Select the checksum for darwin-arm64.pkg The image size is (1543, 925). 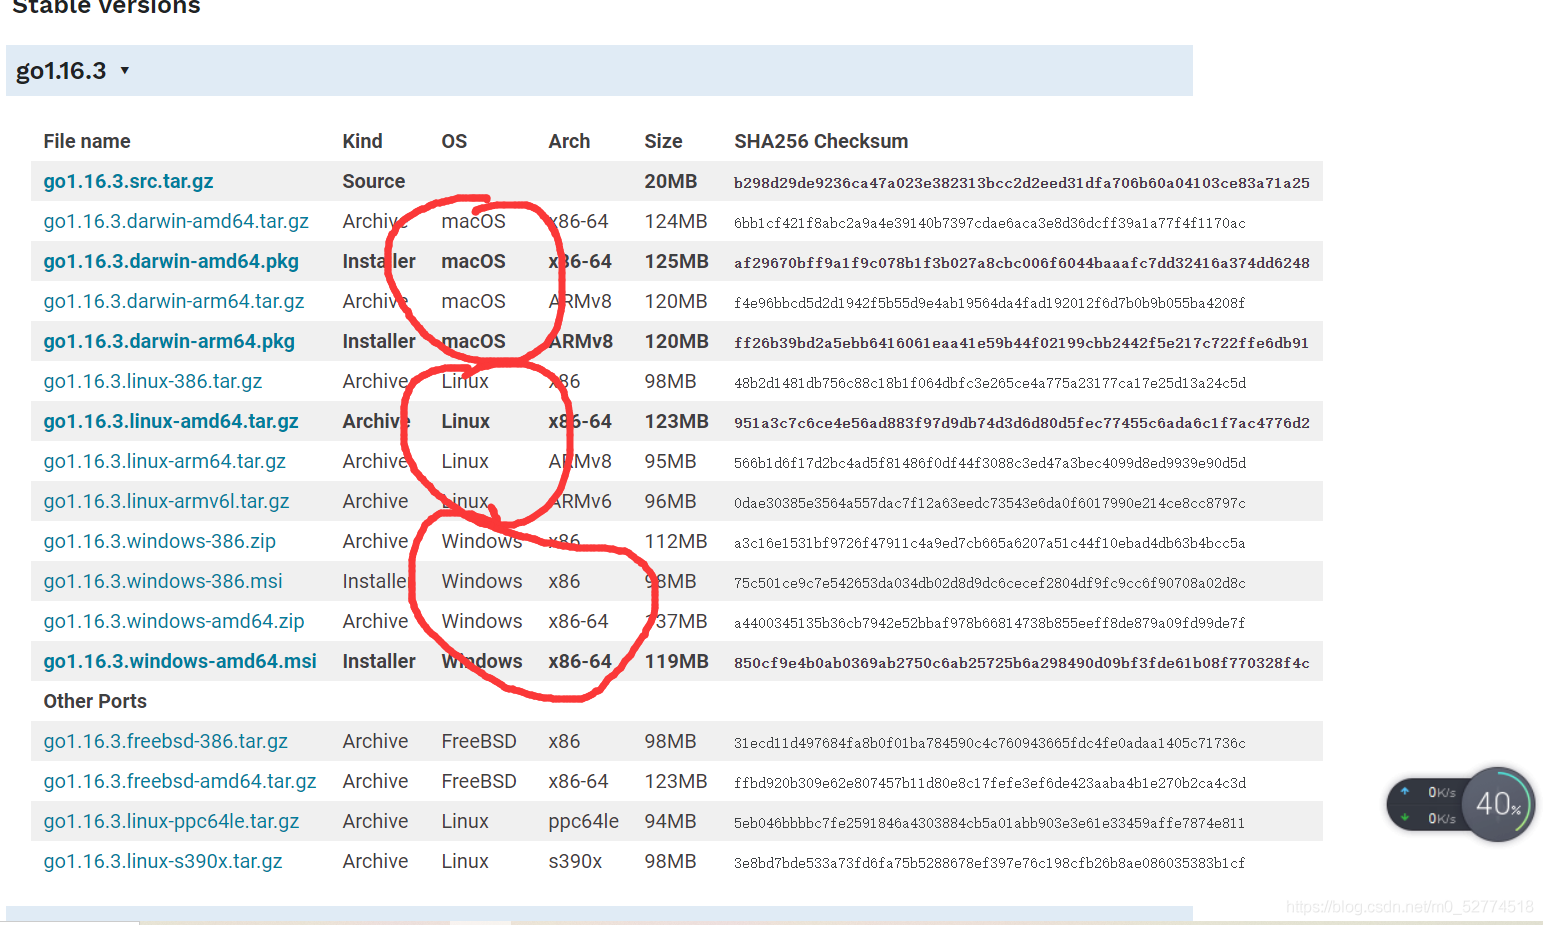click(1022, 343)
